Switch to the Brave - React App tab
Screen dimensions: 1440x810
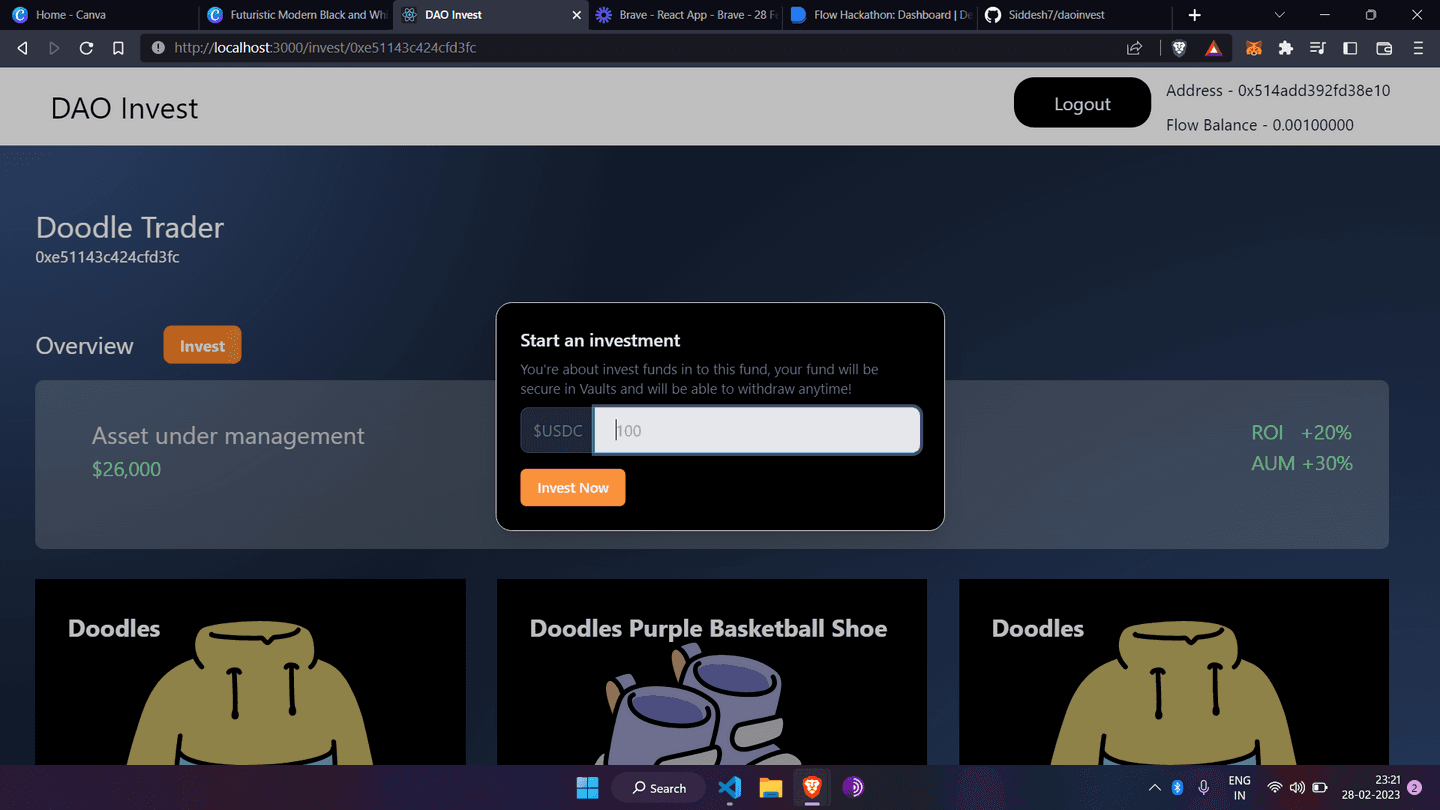(685, 15)
